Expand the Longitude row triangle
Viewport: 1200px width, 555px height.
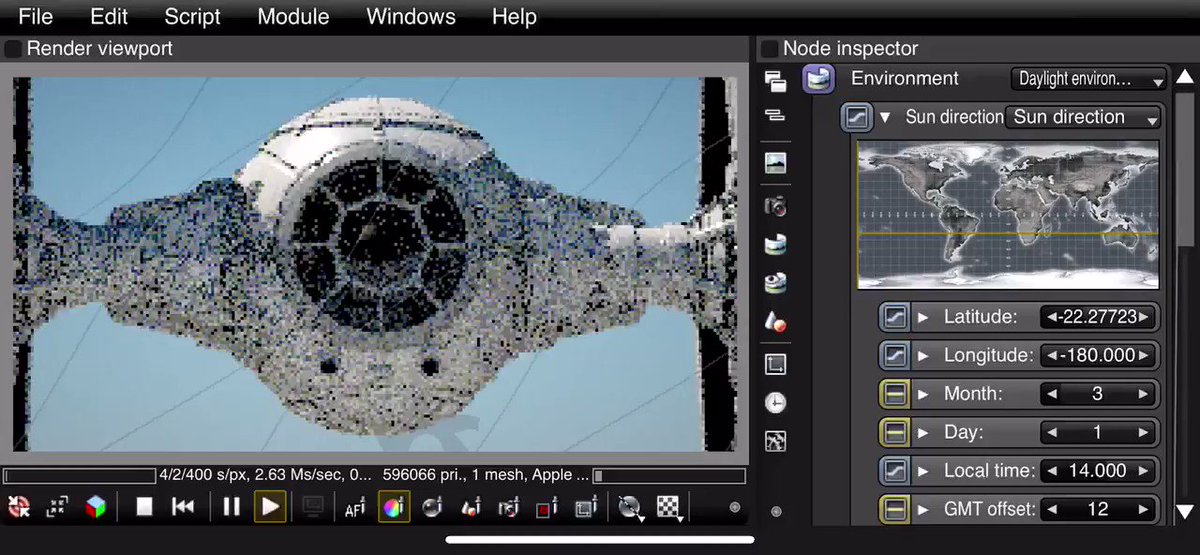point(923,356)
